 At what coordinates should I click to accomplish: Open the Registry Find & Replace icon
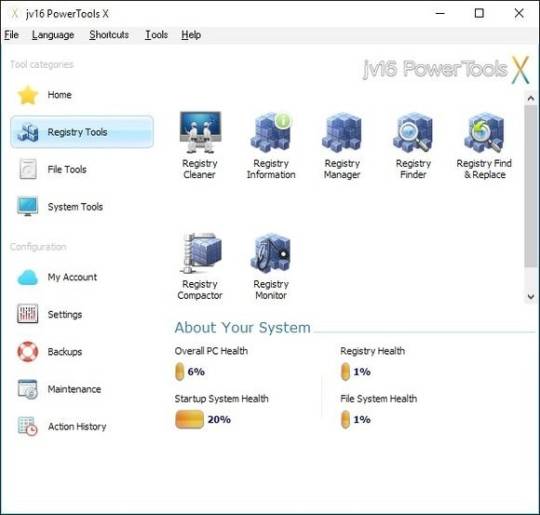click(484, 132)
